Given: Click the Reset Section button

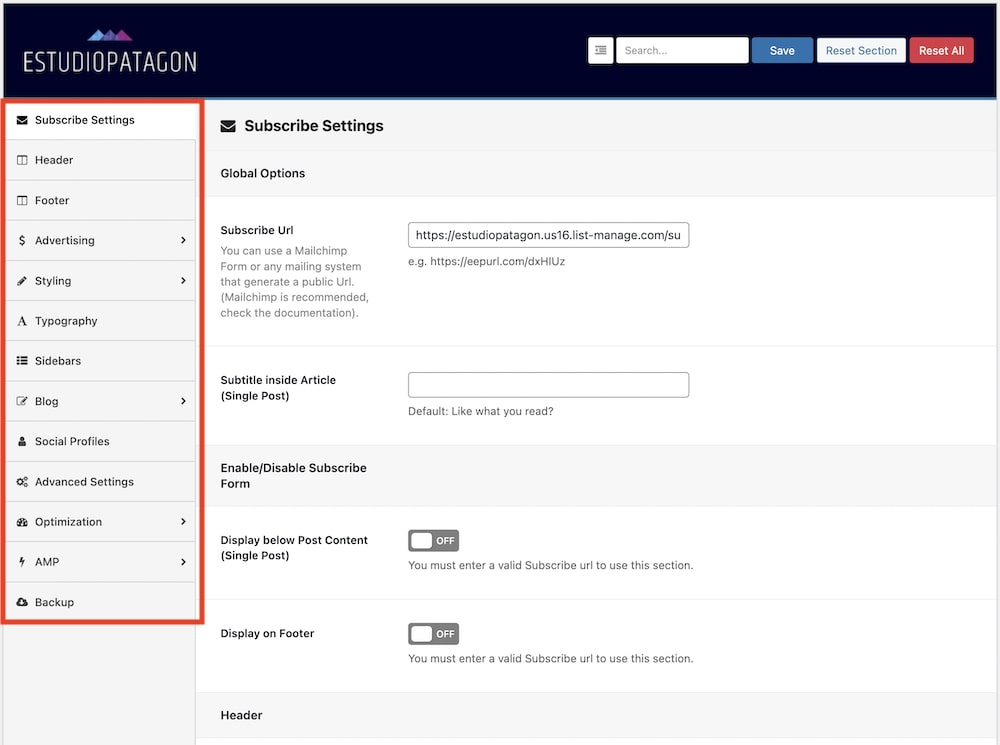Looking at the screenshot, I should pyautogui.click(x=861, y=49).
